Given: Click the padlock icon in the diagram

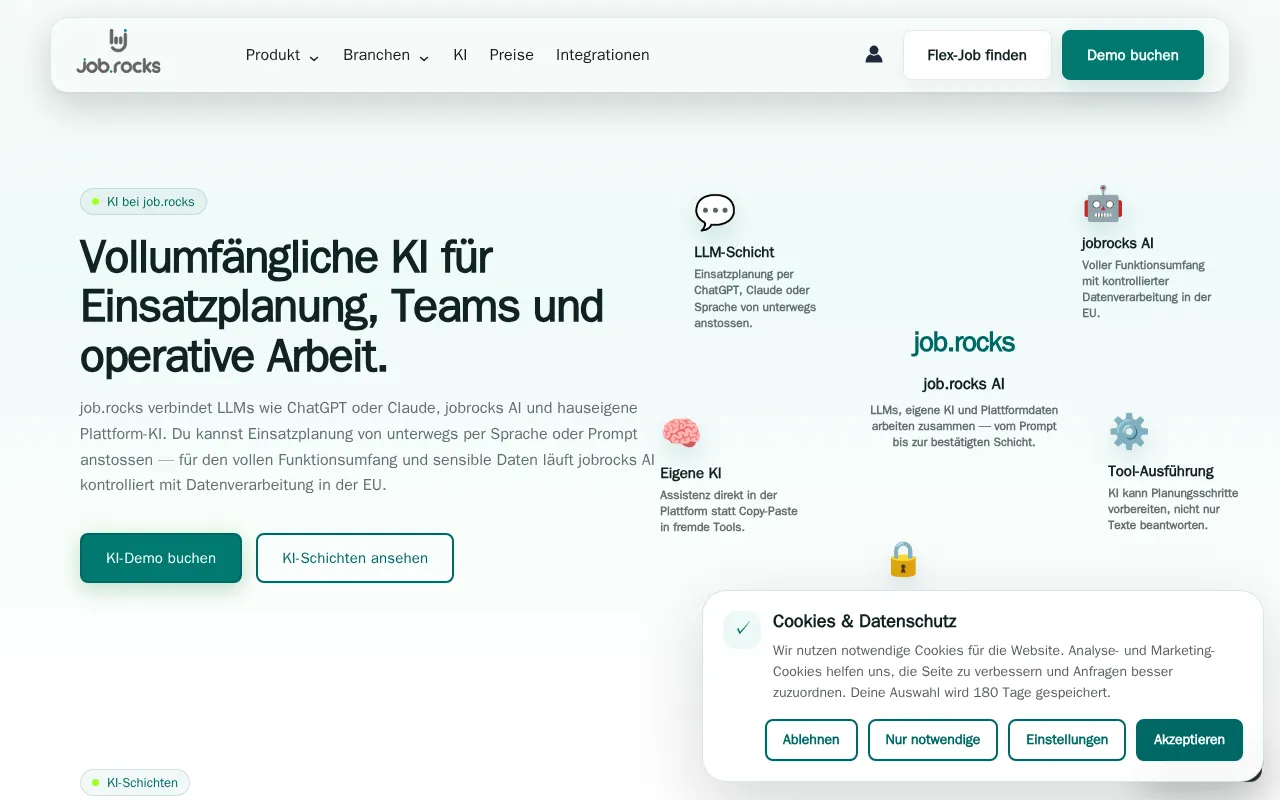Looking at the screenshot, I should pyautogui.click(x=903, y=559).
